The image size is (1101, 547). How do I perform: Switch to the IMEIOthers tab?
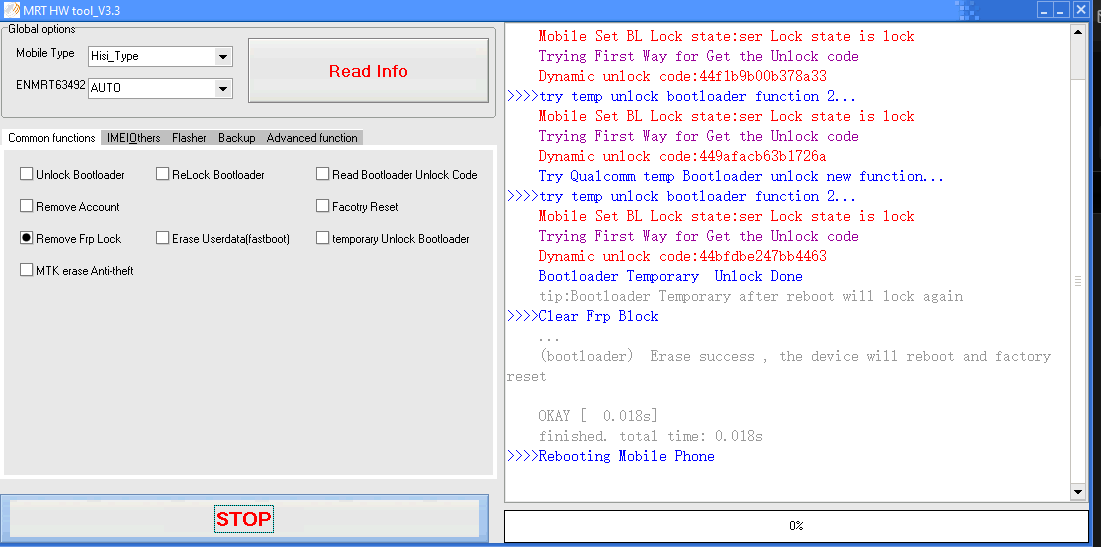(x=133, y=138)
